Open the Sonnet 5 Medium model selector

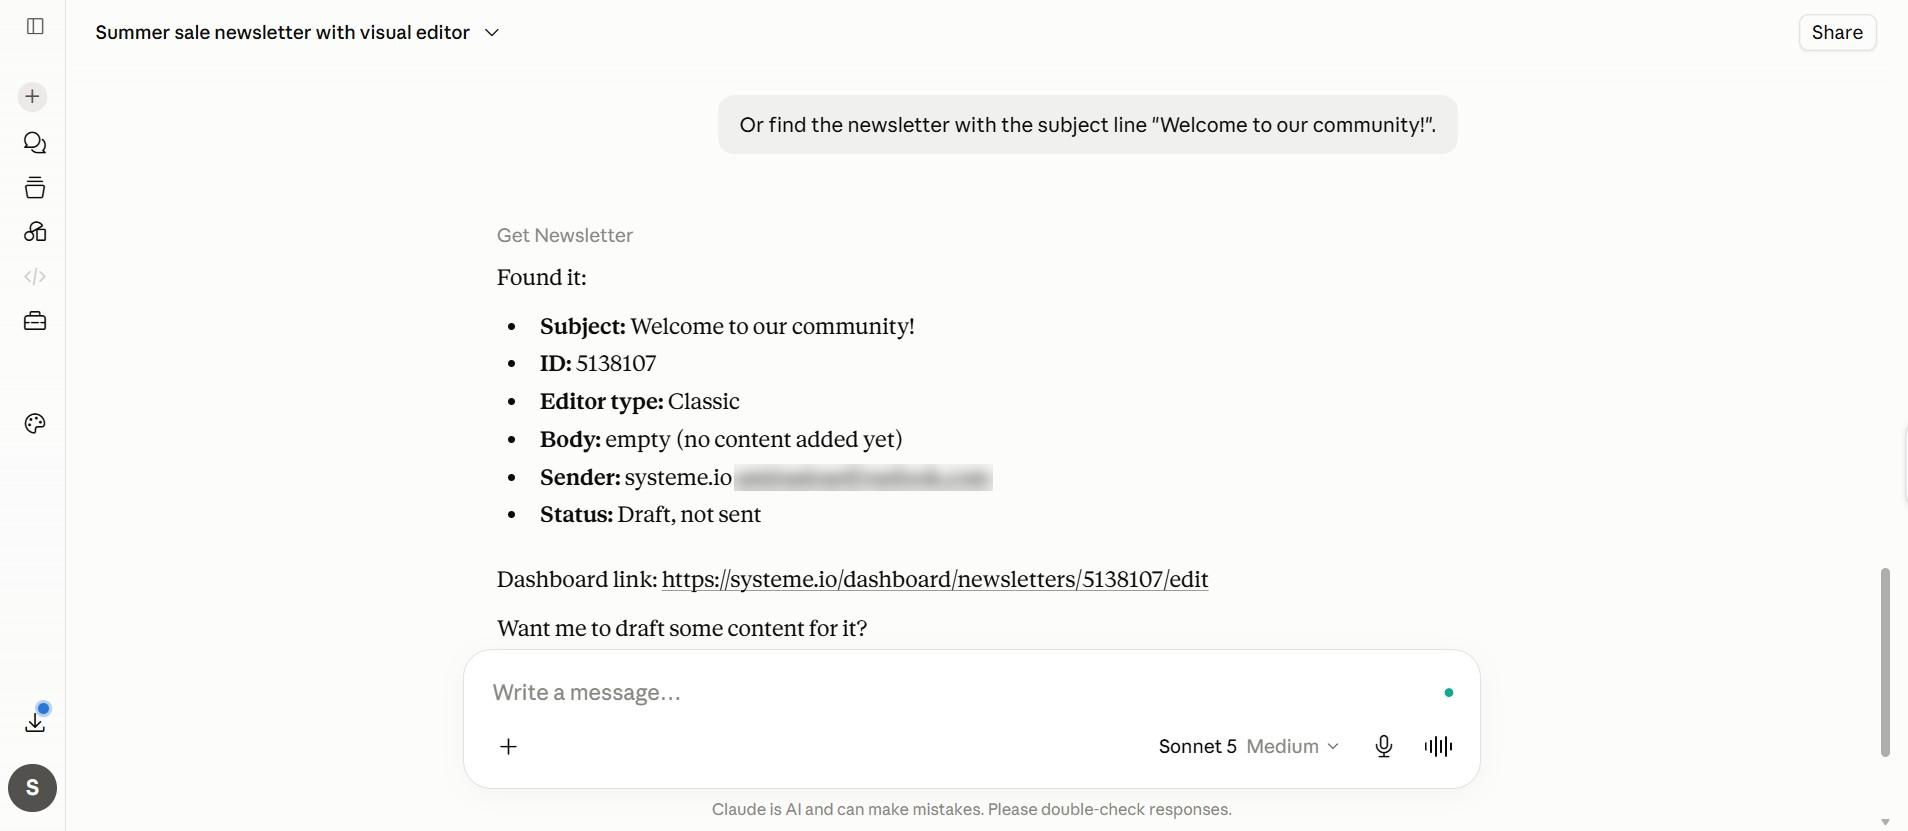click(x=1248, y=746)
